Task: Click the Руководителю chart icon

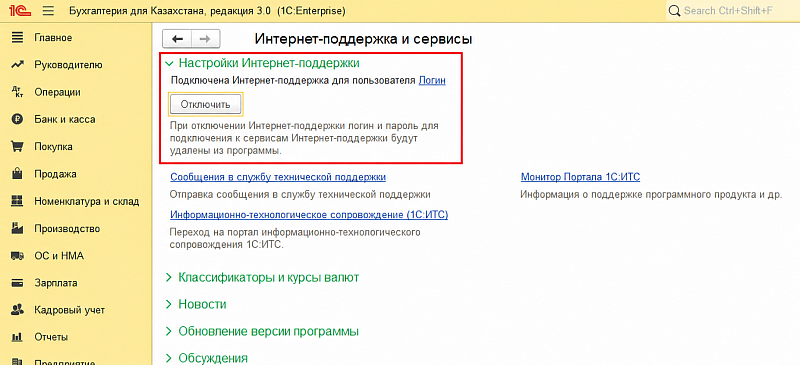Action: [17, 65]
